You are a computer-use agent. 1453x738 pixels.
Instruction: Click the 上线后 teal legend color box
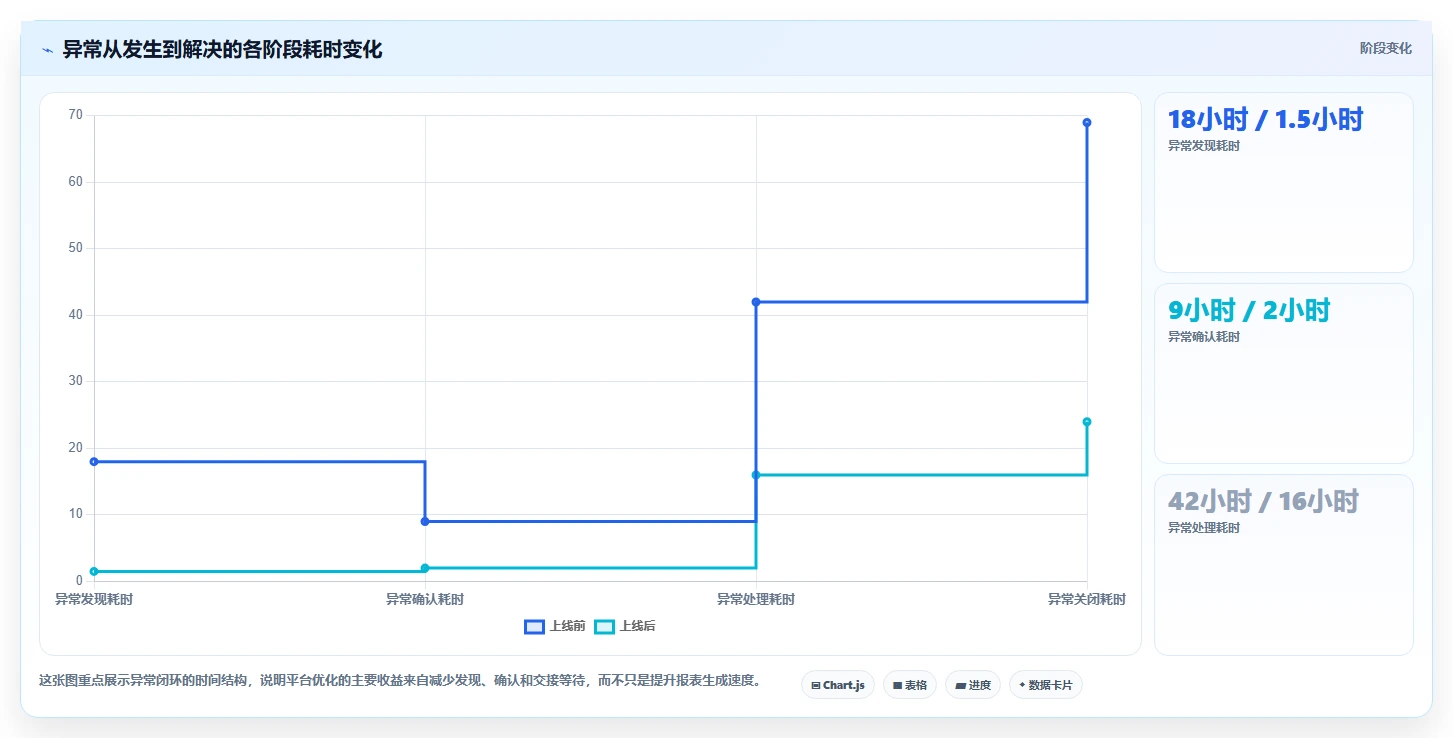click(604, 627)
